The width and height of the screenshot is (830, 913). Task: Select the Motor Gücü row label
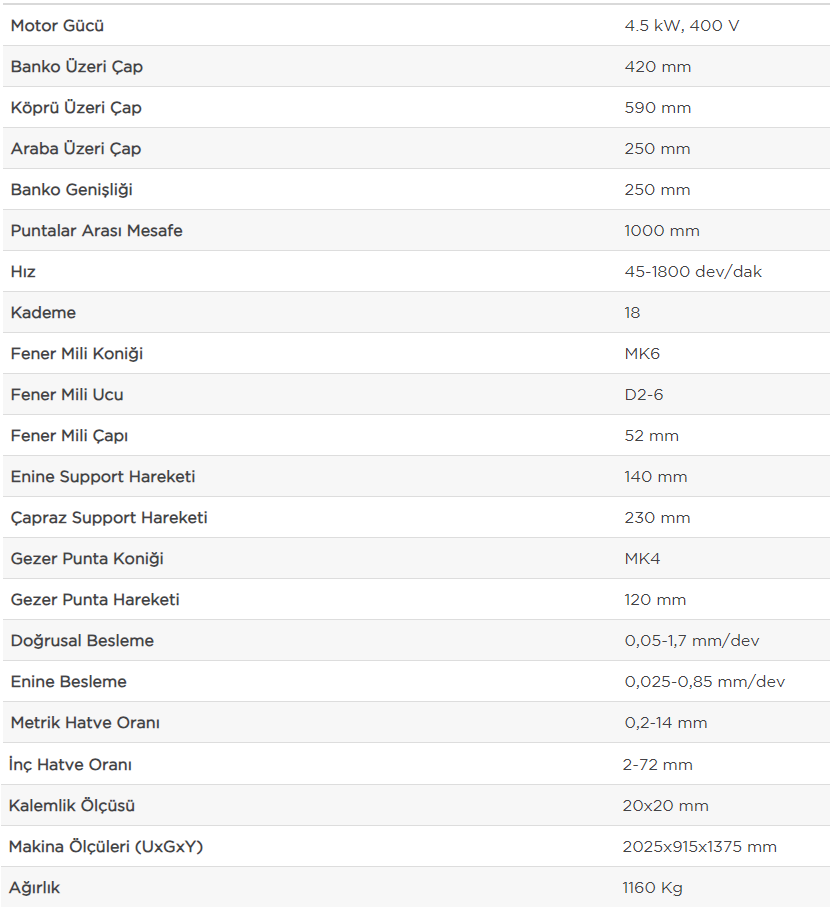[x=57, y=26]
